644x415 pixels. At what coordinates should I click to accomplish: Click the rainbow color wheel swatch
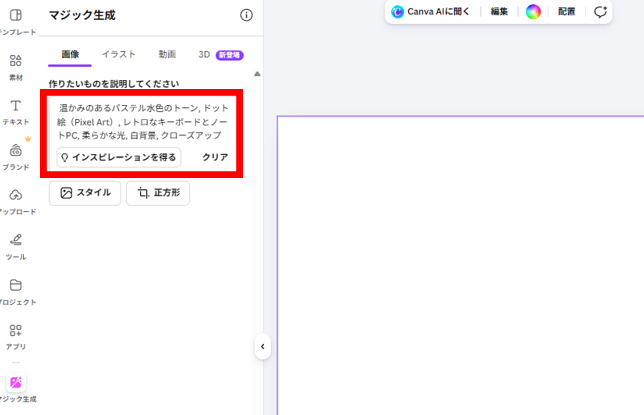tap(534, 12)
